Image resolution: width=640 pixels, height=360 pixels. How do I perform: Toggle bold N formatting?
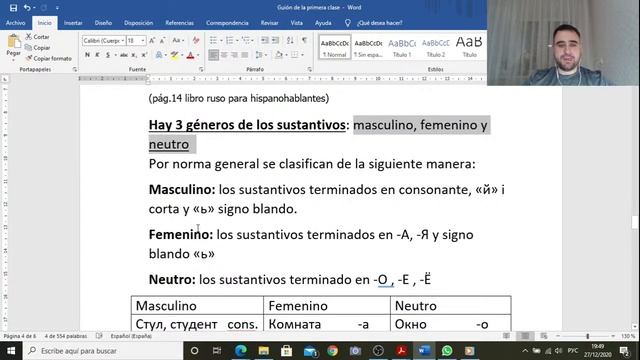(87, 55)
